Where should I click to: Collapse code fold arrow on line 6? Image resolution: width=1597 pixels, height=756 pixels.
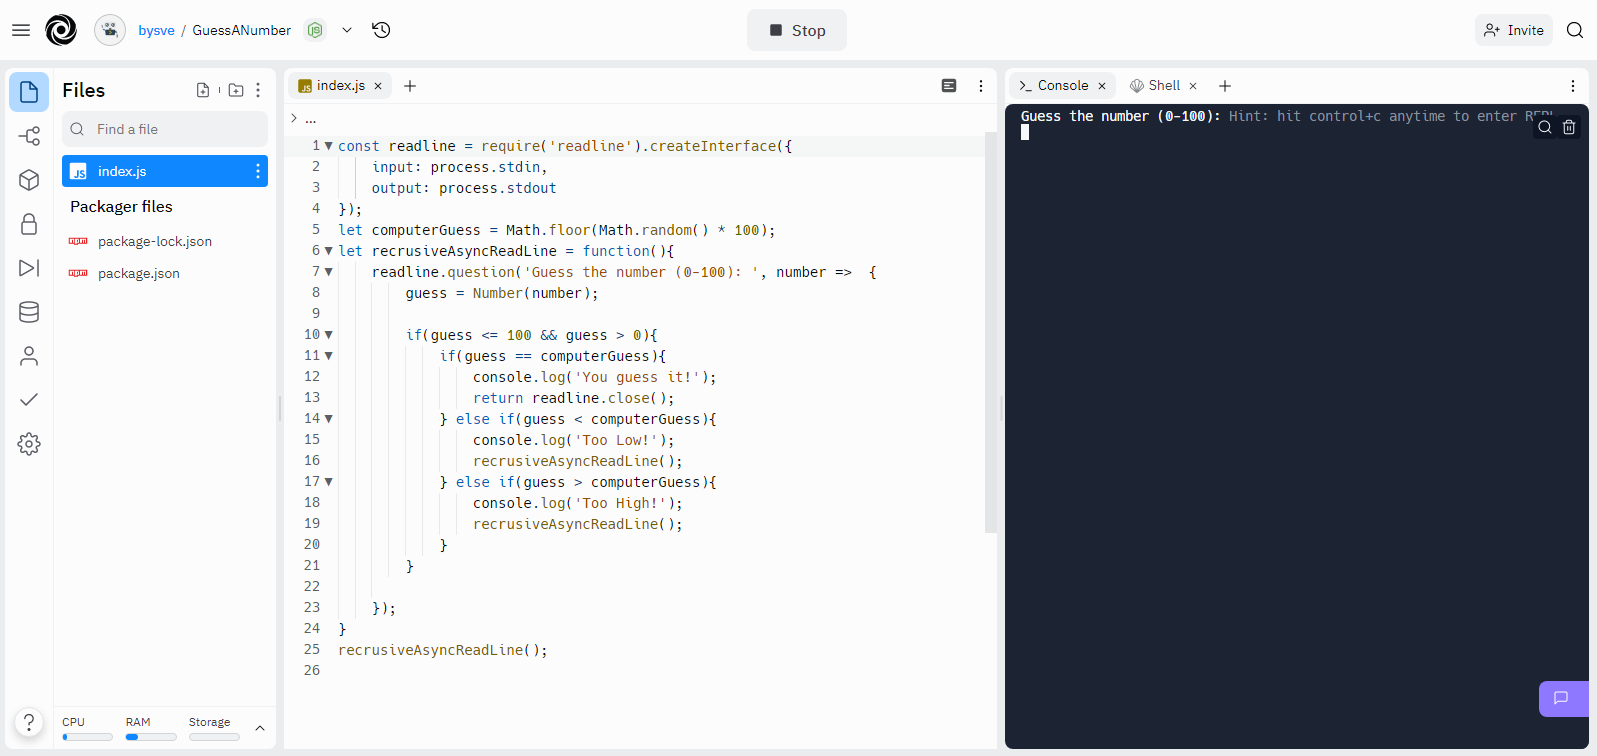pos(329,251)
